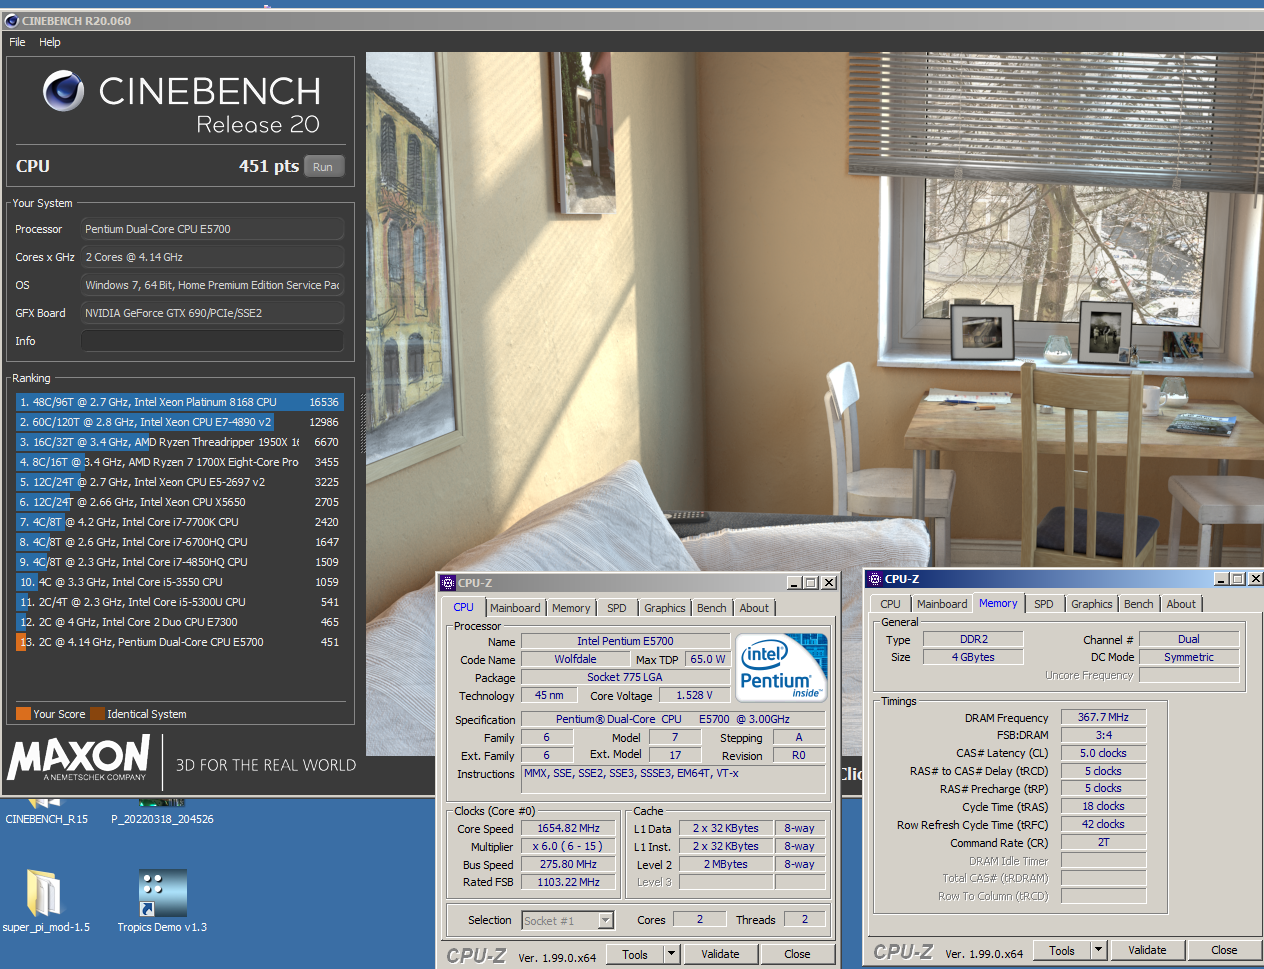Click the Your Score orange legend swatch

[x=23, y=714]
